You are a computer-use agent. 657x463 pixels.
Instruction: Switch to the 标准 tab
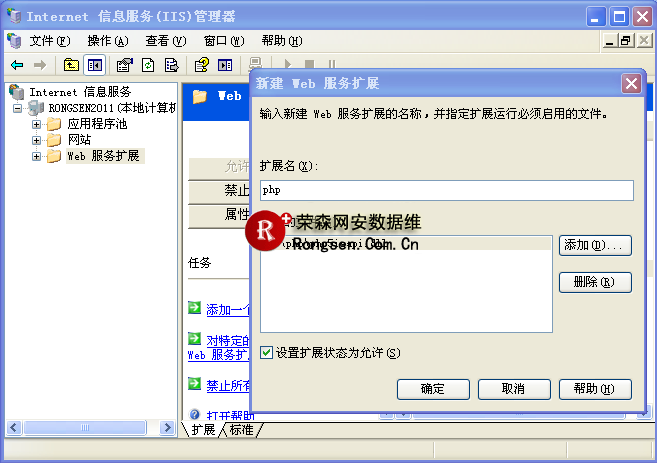tap(241, 429)
